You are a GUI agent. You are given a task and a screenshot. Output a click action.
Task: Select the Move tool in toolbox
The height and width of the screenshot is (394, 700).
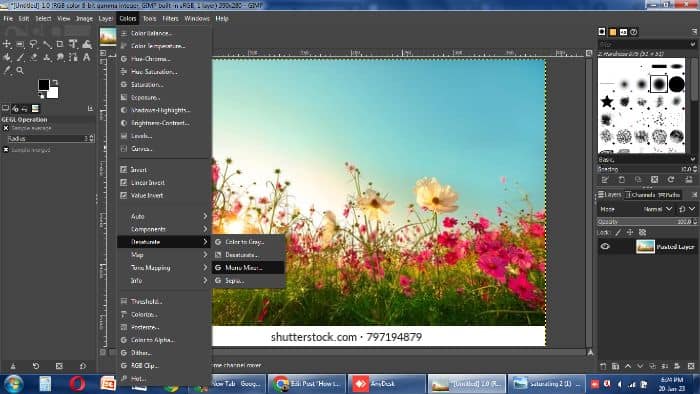click(x=7, y=44)
